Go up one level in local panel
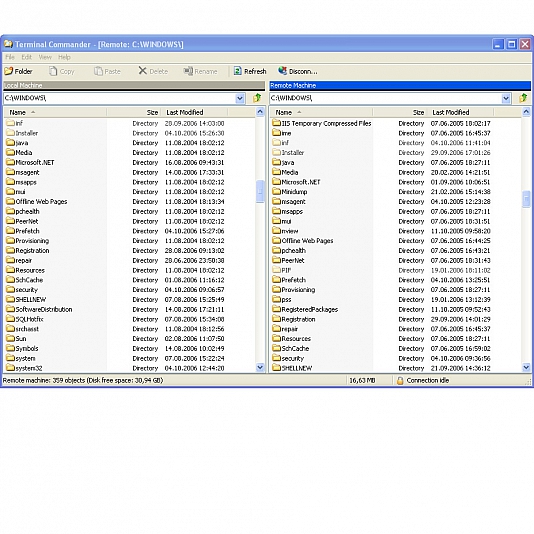Viewport: 534px width, 534px height. (x=257, y=98)
